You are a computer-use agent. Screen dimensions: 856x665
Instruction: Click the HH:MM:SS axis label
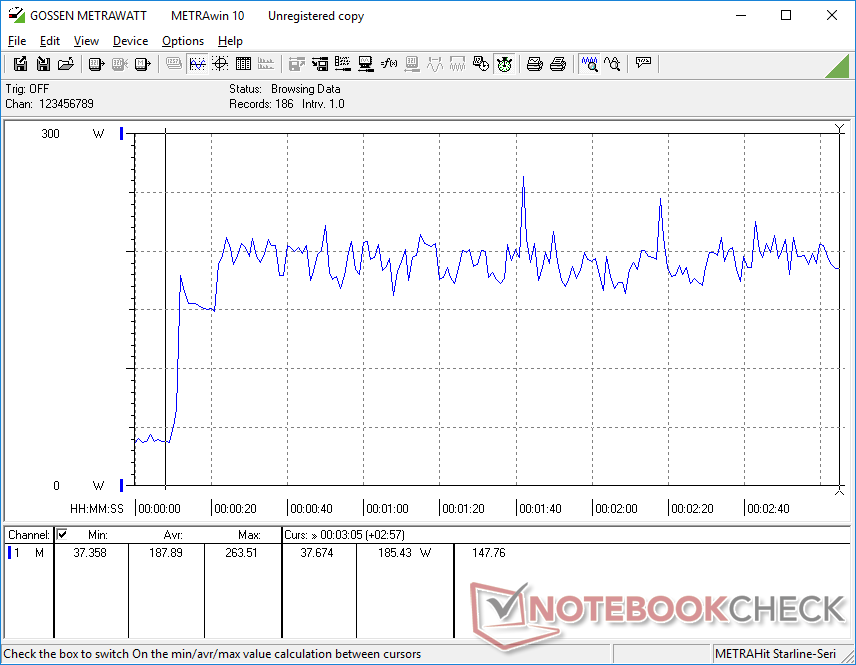pos(97,508)
